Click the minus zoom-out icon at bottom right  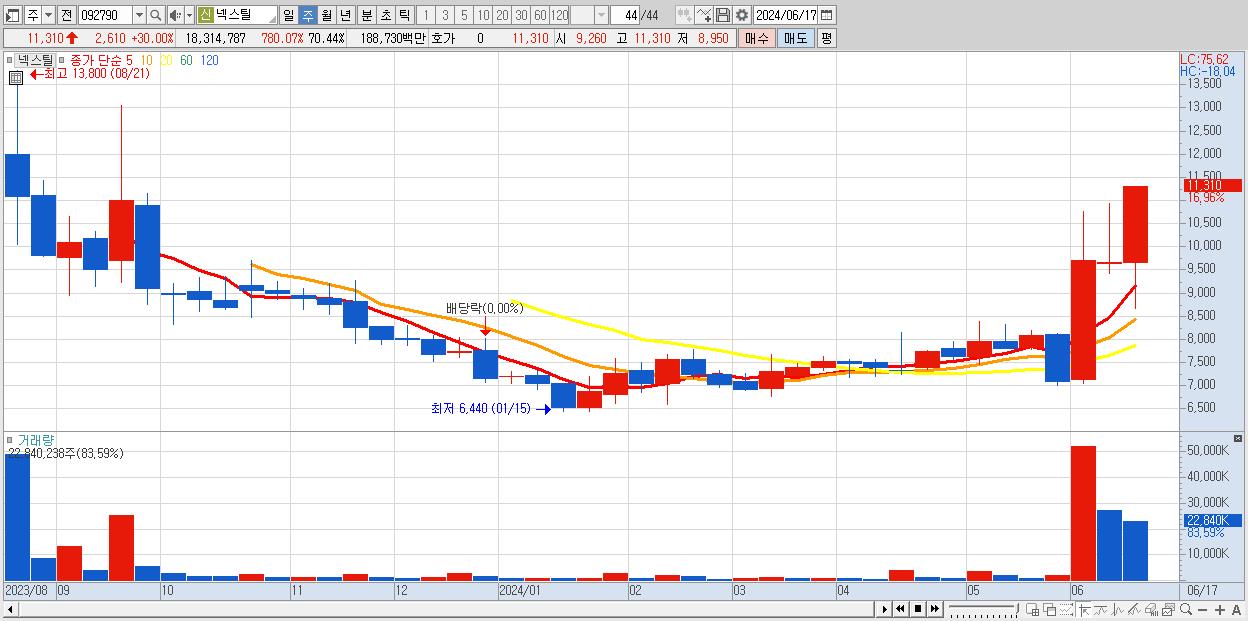tap(1203, 609)
